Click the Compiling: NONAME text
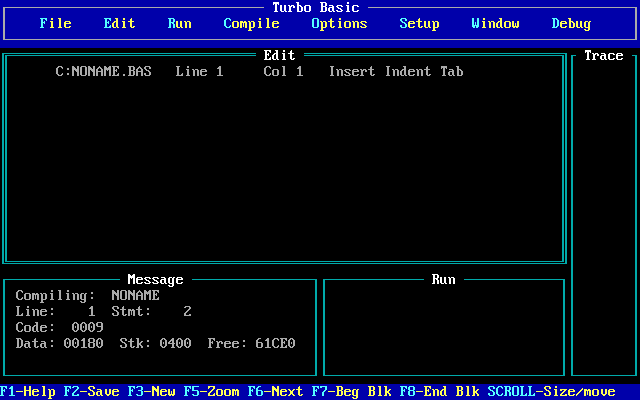640x400 pixels. point(87,296)
